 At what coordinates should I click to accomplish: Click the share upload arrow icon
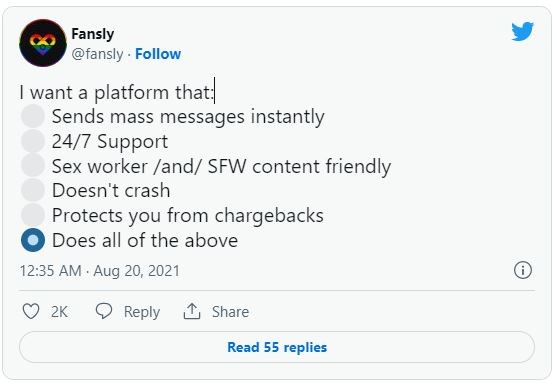pos(192,311)
